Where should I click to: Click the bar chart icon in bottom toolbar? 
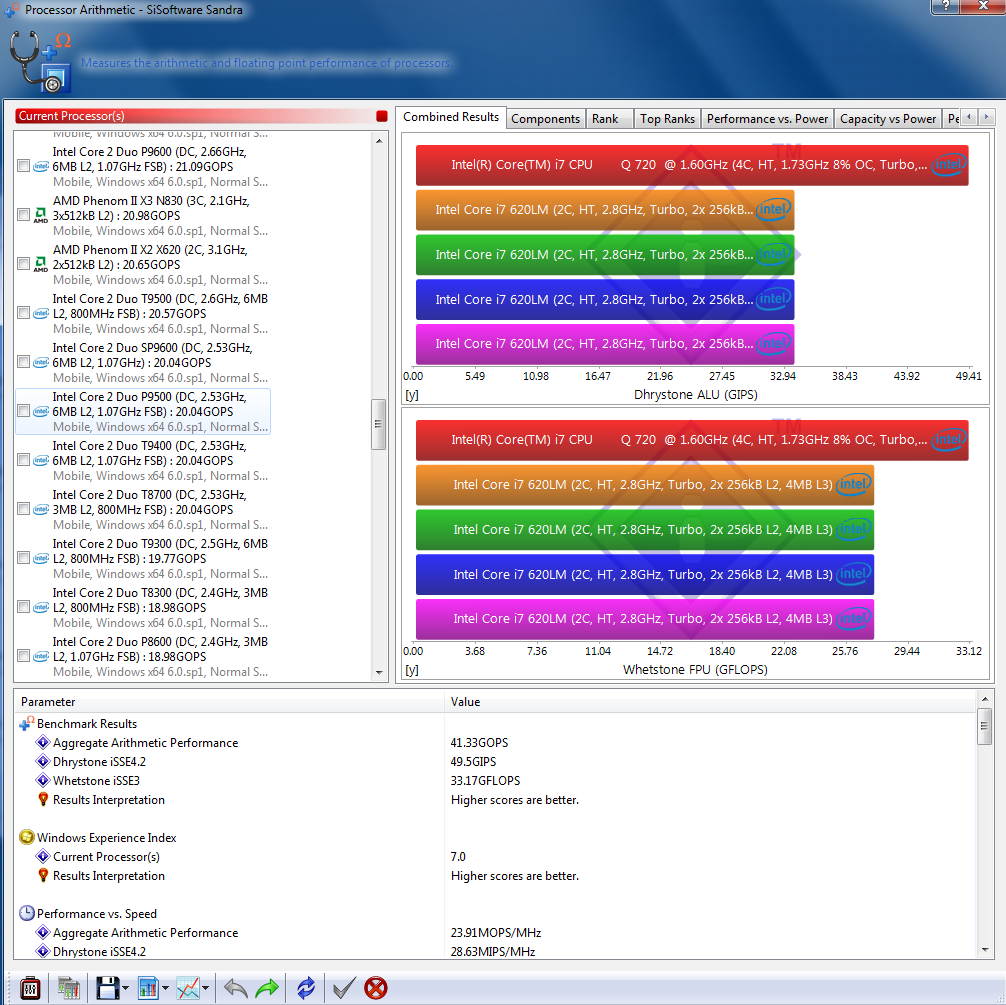coord(148,988)
